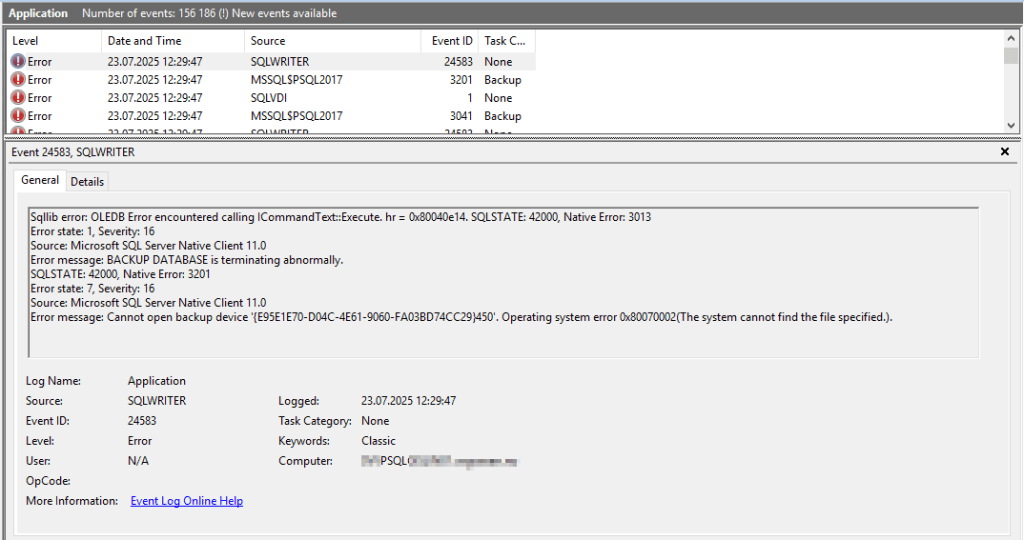Sort by Date and Time column
The height and width of the screenshot is (540, 1024).
[x=173, y=41]
